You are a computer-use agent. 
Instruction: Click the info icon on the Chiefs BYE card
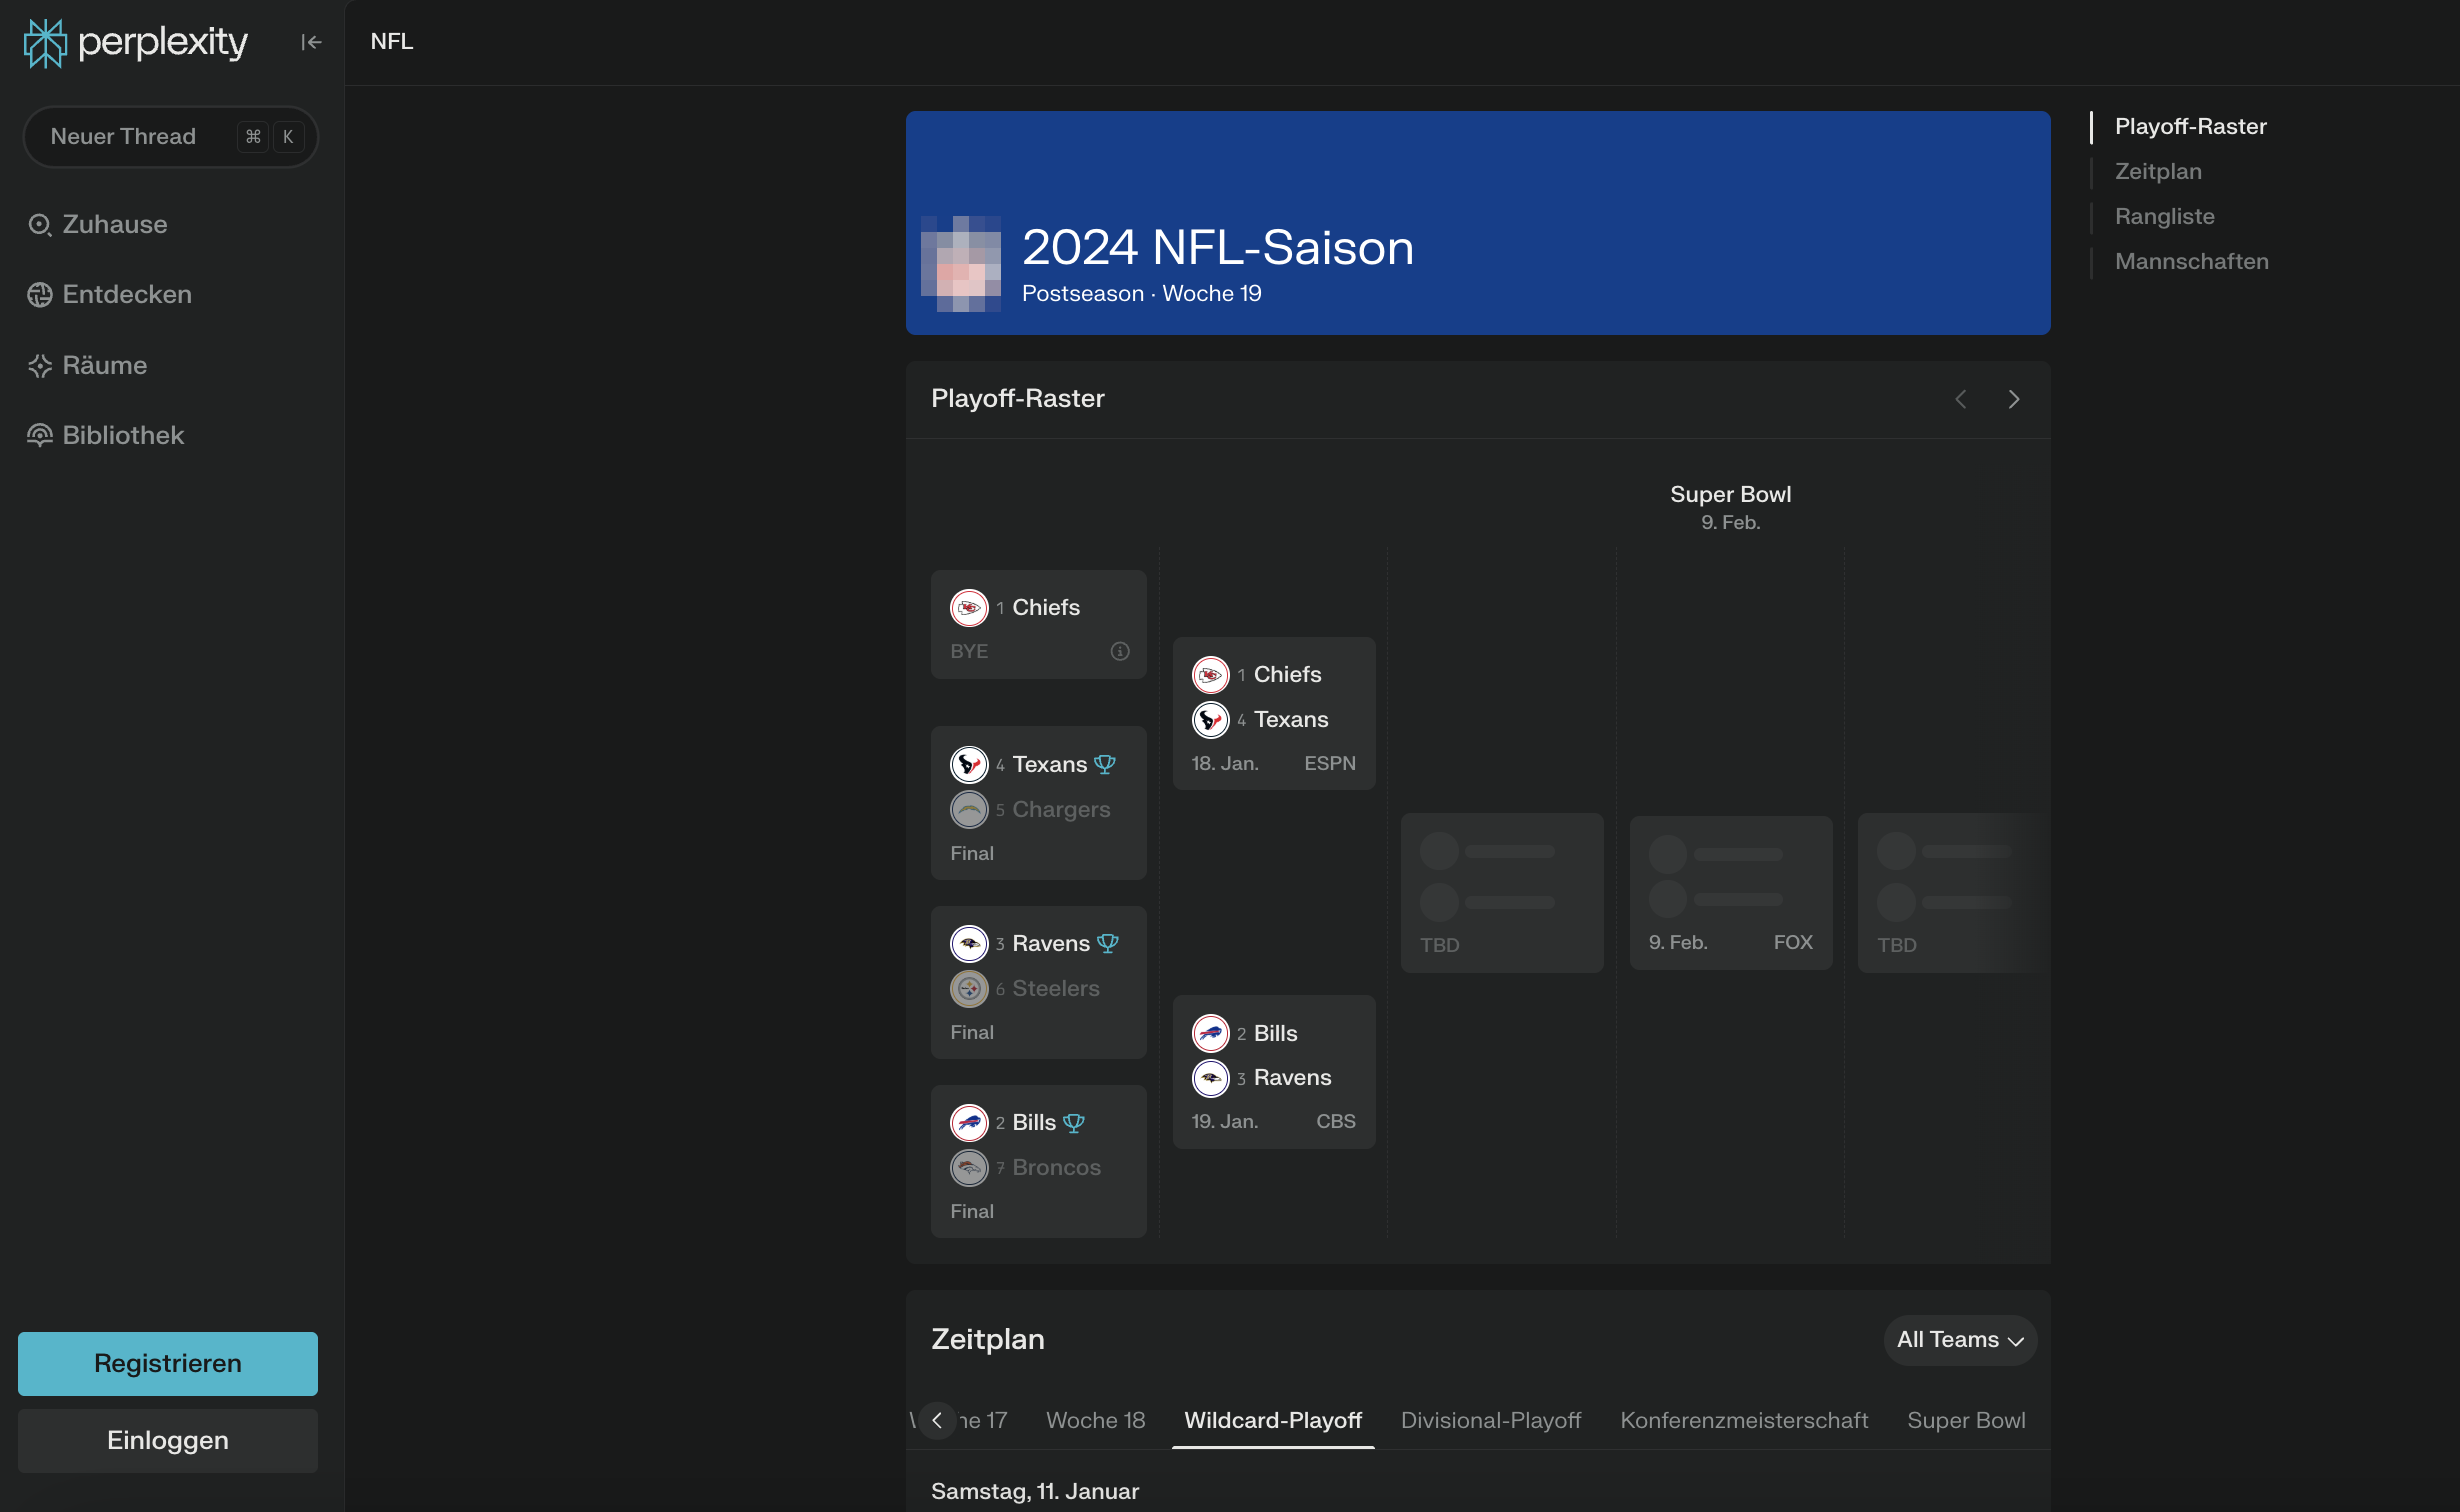coord(1119,650)
